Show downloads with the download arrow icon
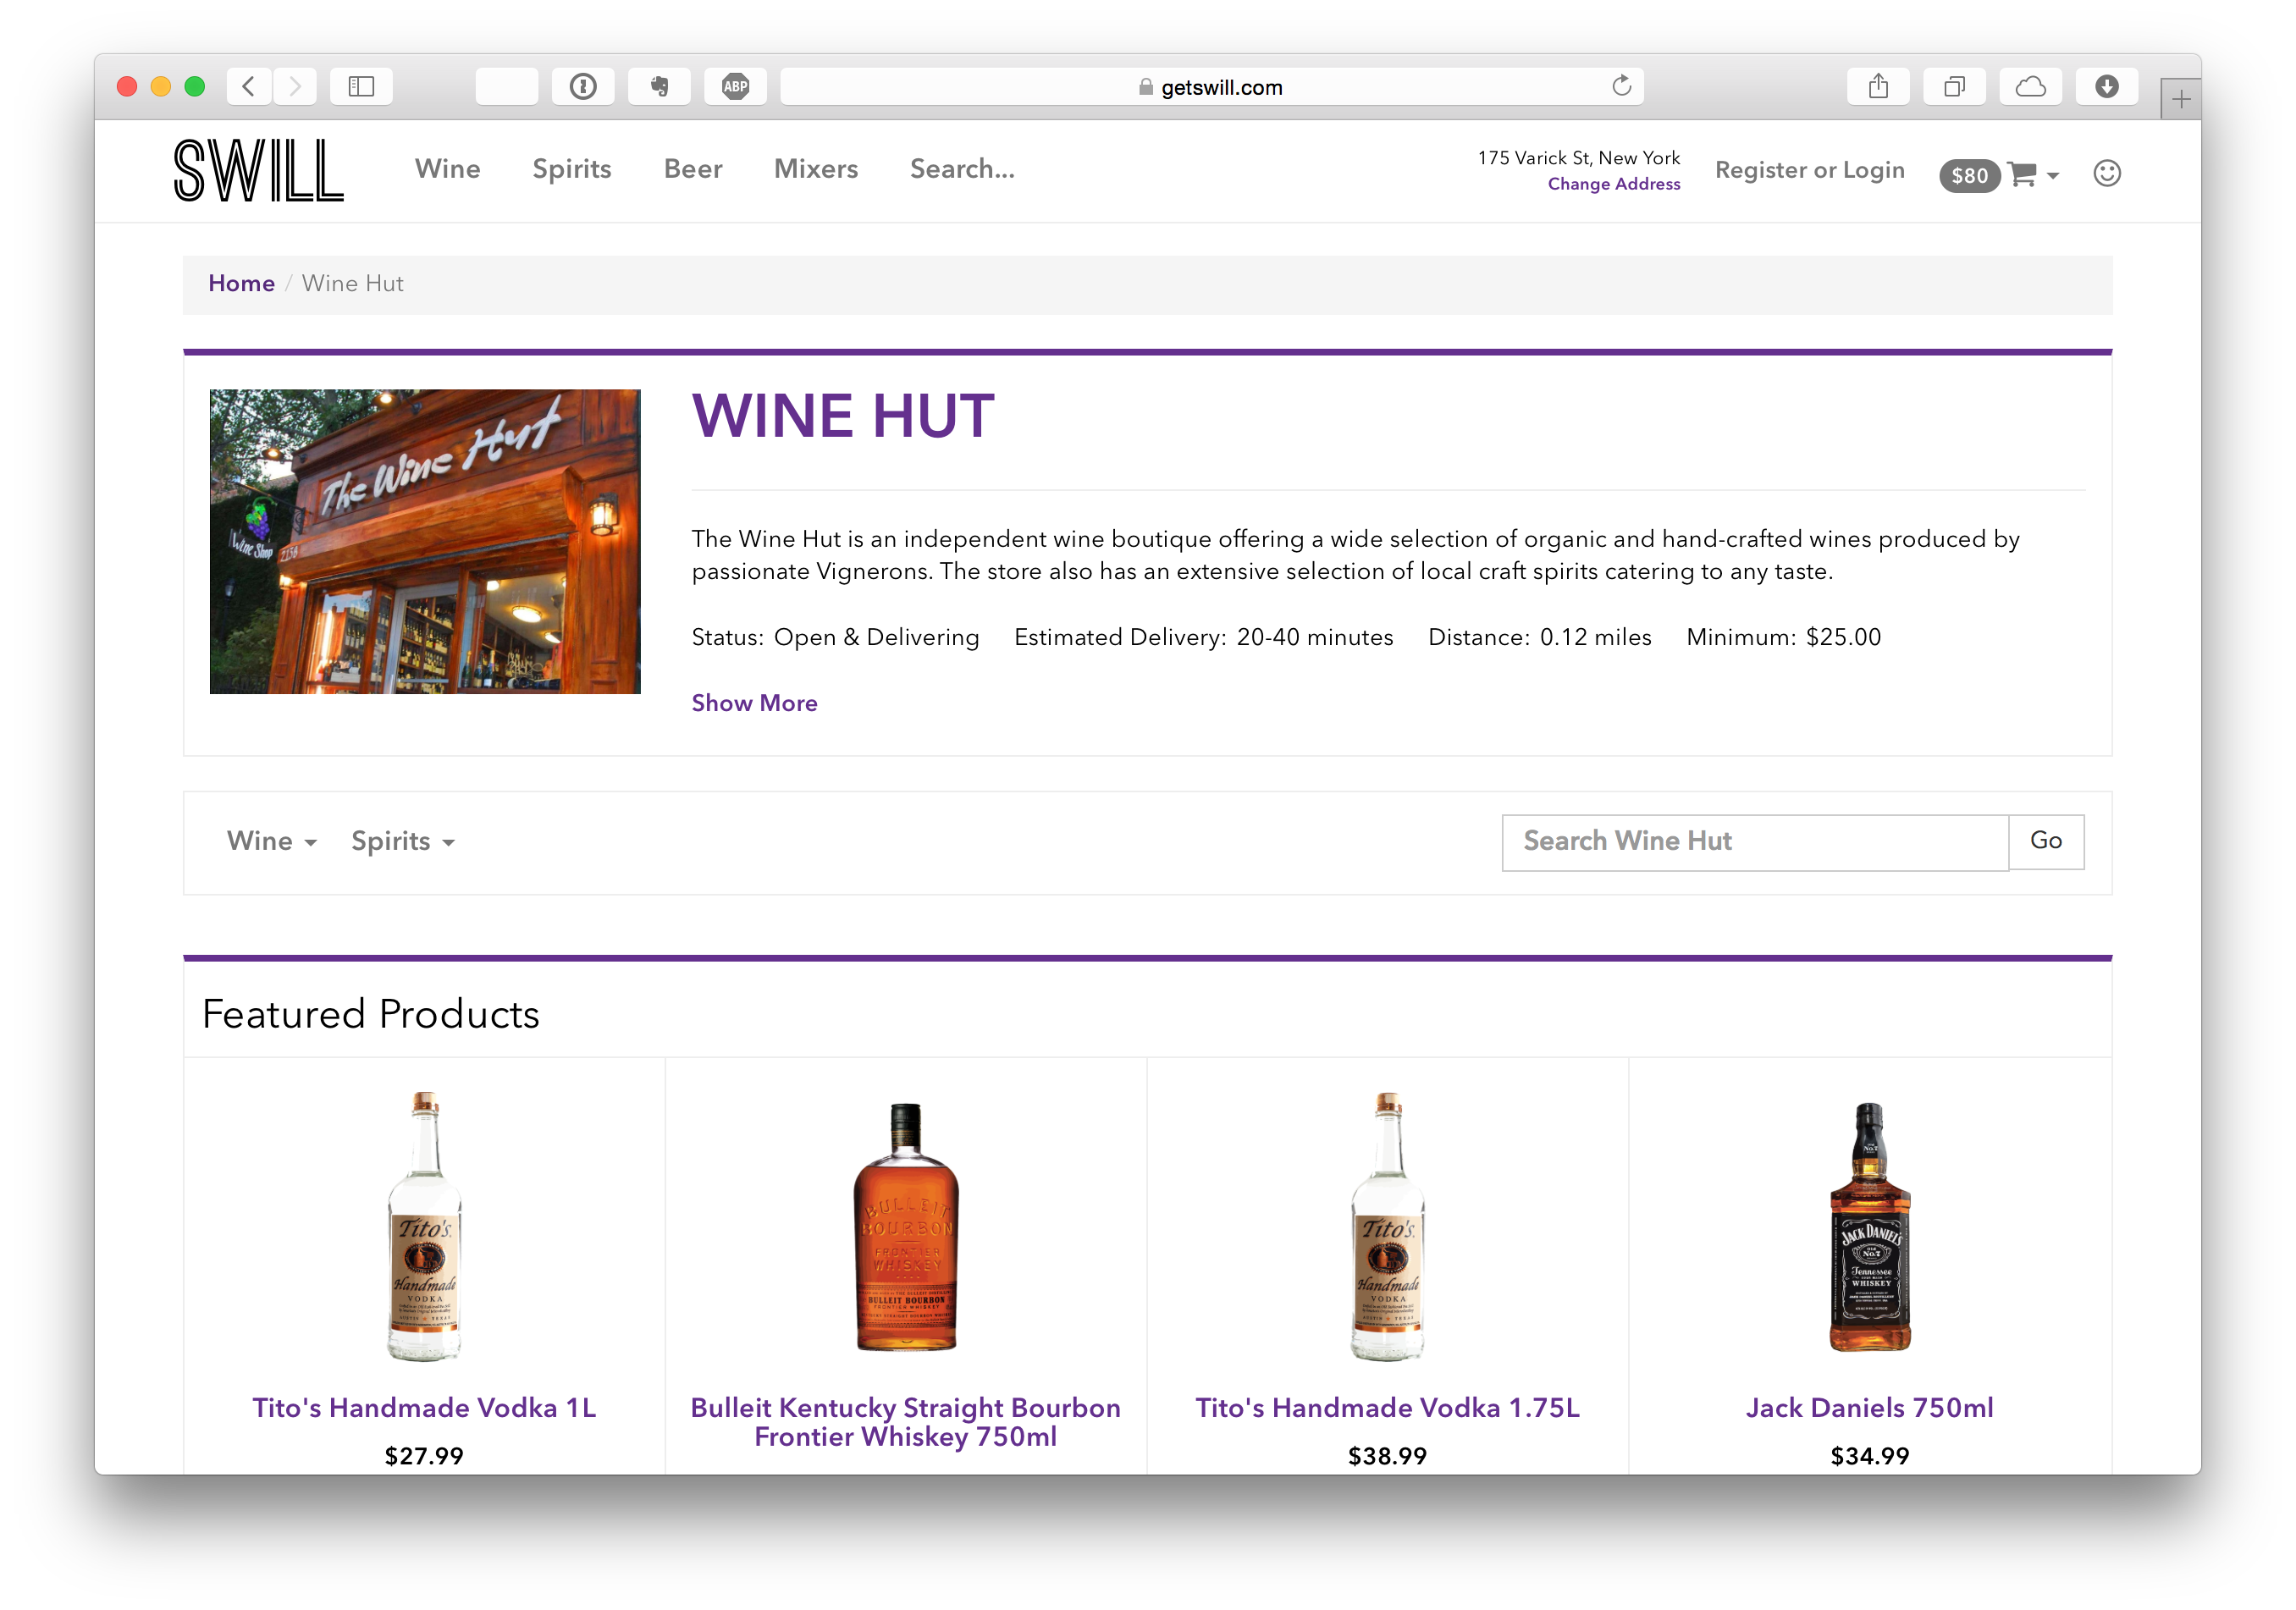This screenshot has width=2296, height=1610. [2106, 87]
